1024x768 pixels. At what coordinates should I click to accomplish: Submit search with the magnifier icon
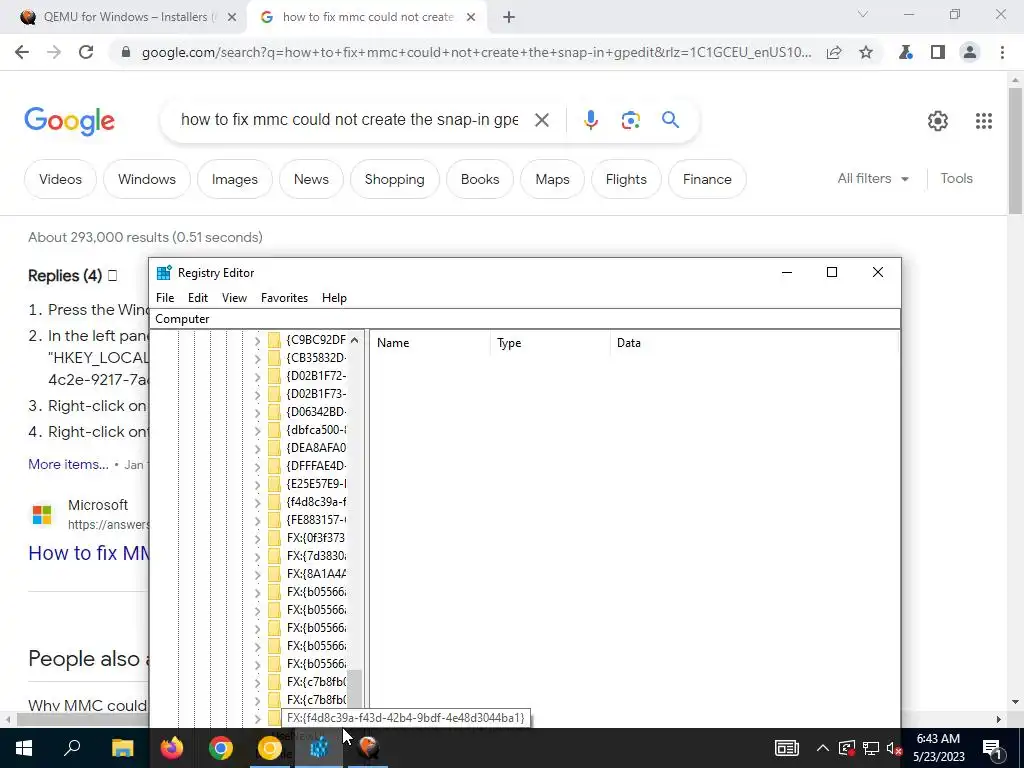(670, 120)
